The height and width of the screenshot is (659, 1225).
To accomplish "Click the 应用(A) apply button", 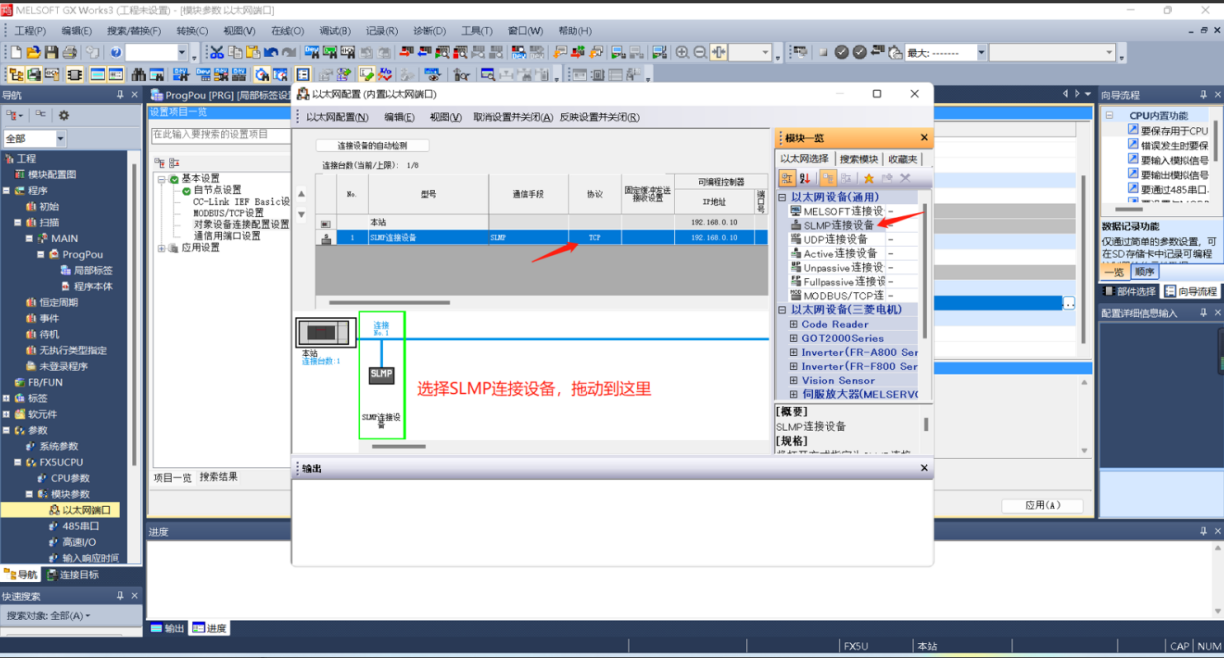I will (x=1042, y=505).
